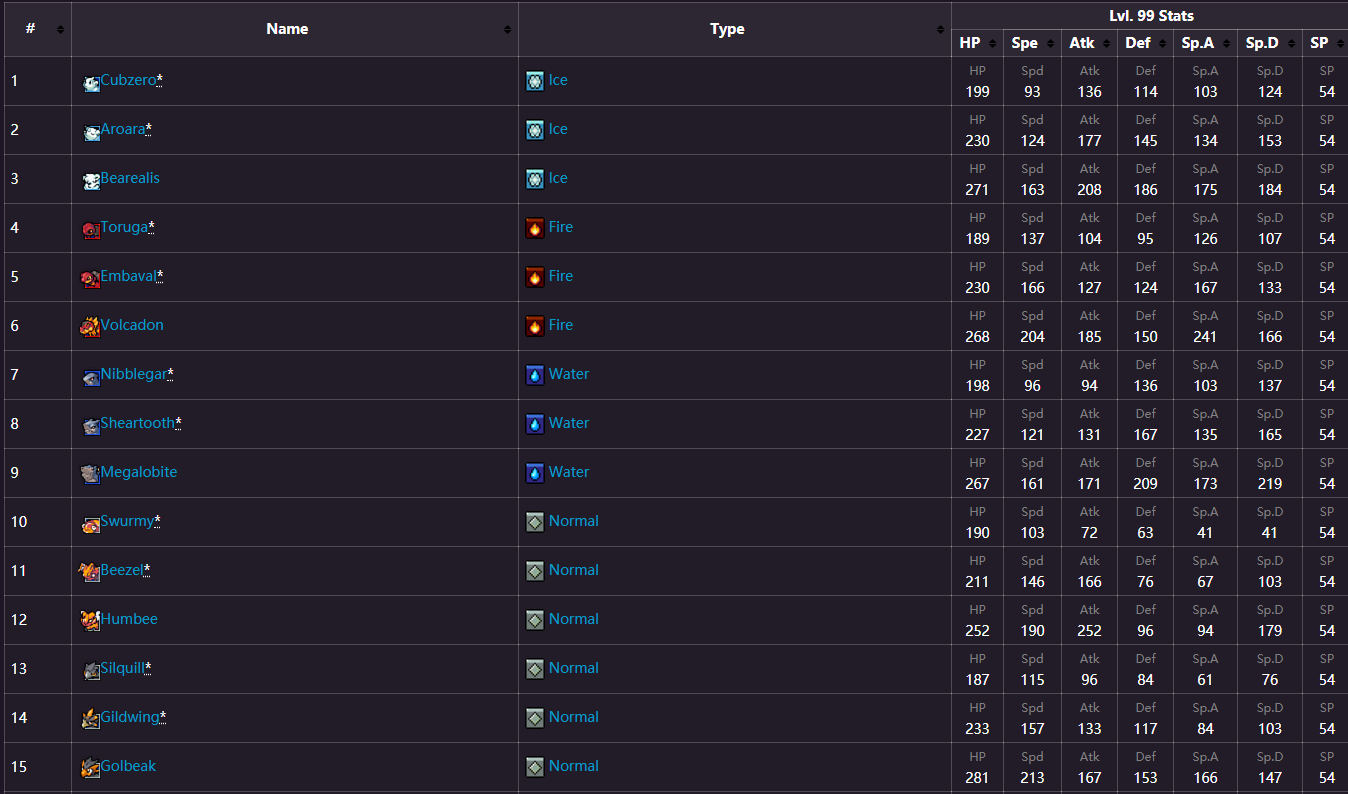Open the Normal type link in Silquill's row

coord(574,668)
